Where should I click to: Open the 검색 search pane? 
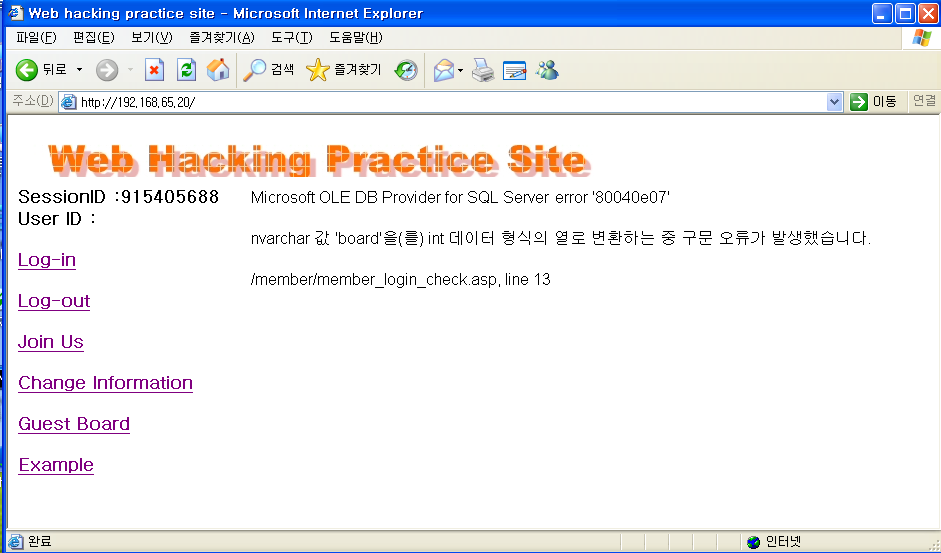pyautogui.click(x=268, y=70)
